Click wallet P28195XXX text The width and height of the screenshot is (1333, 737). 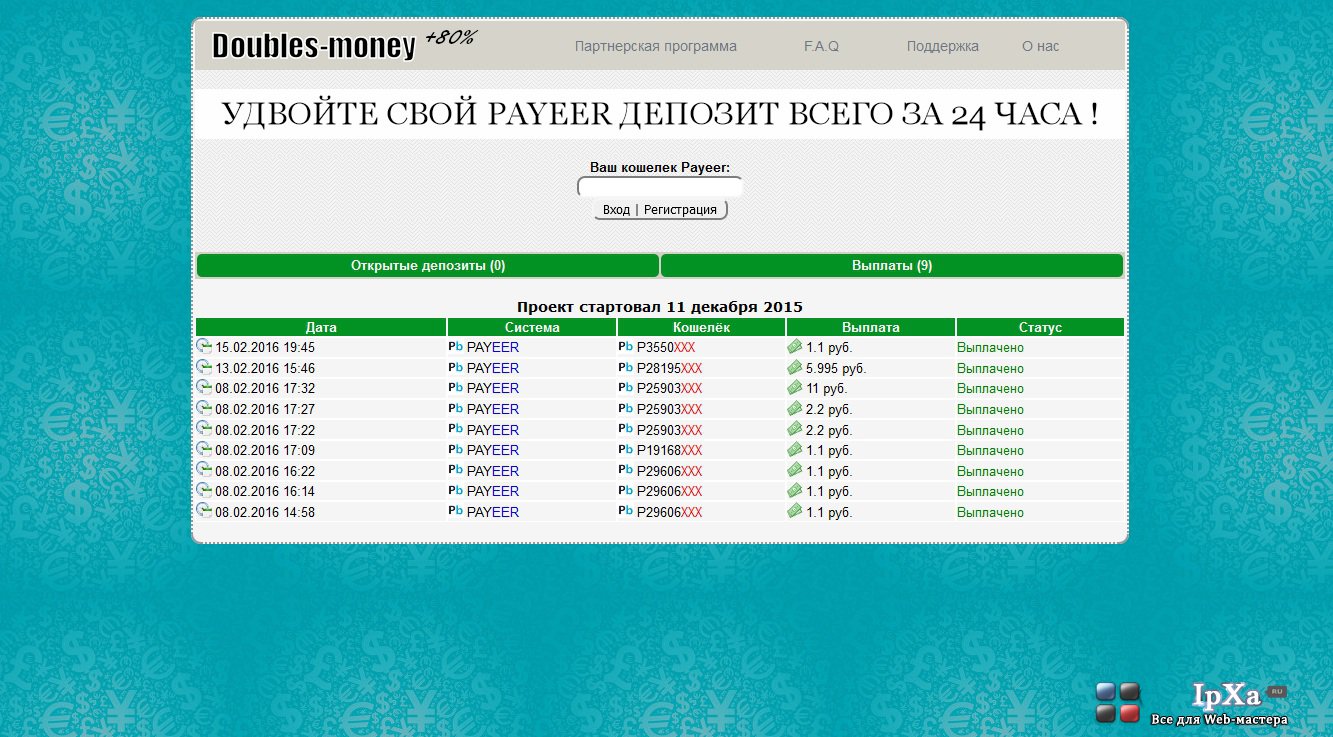(x=669, y=368)
